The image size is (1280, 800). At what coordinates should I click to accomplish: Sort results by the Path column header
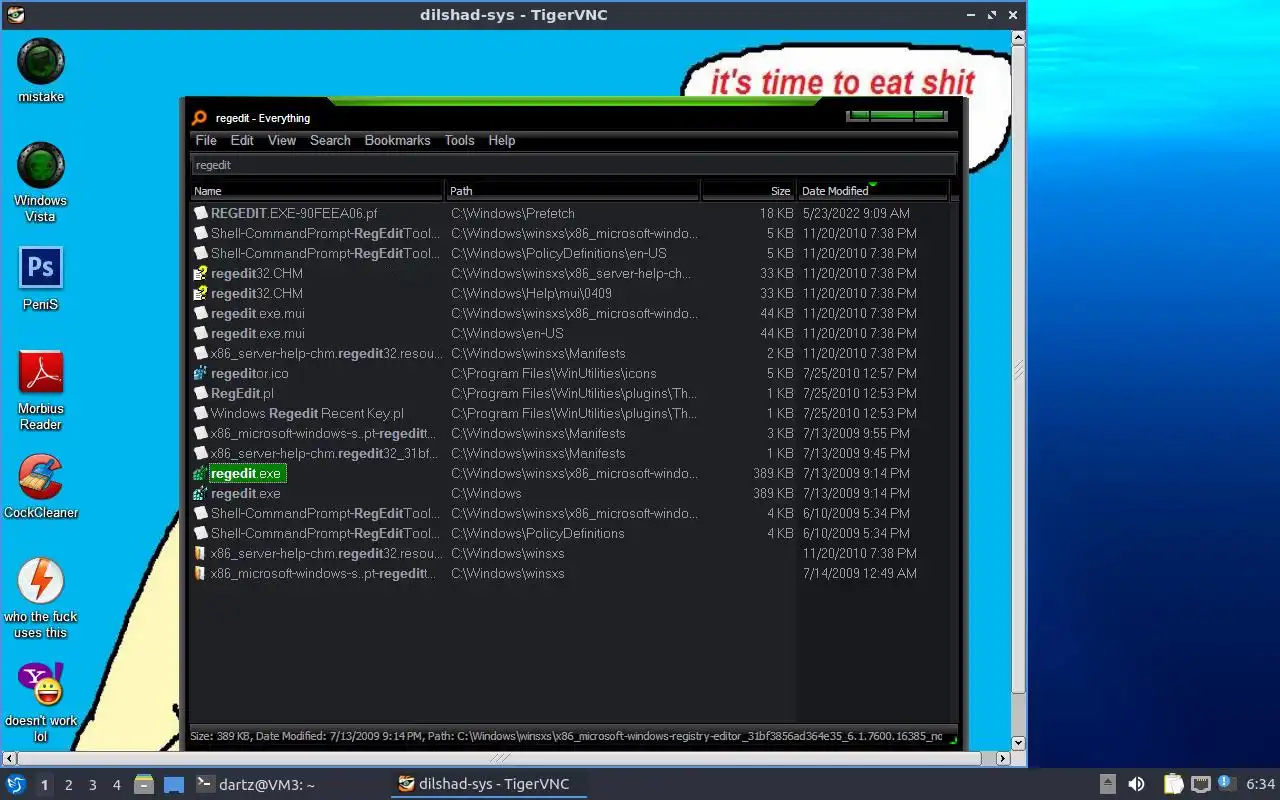coord(573,190)
